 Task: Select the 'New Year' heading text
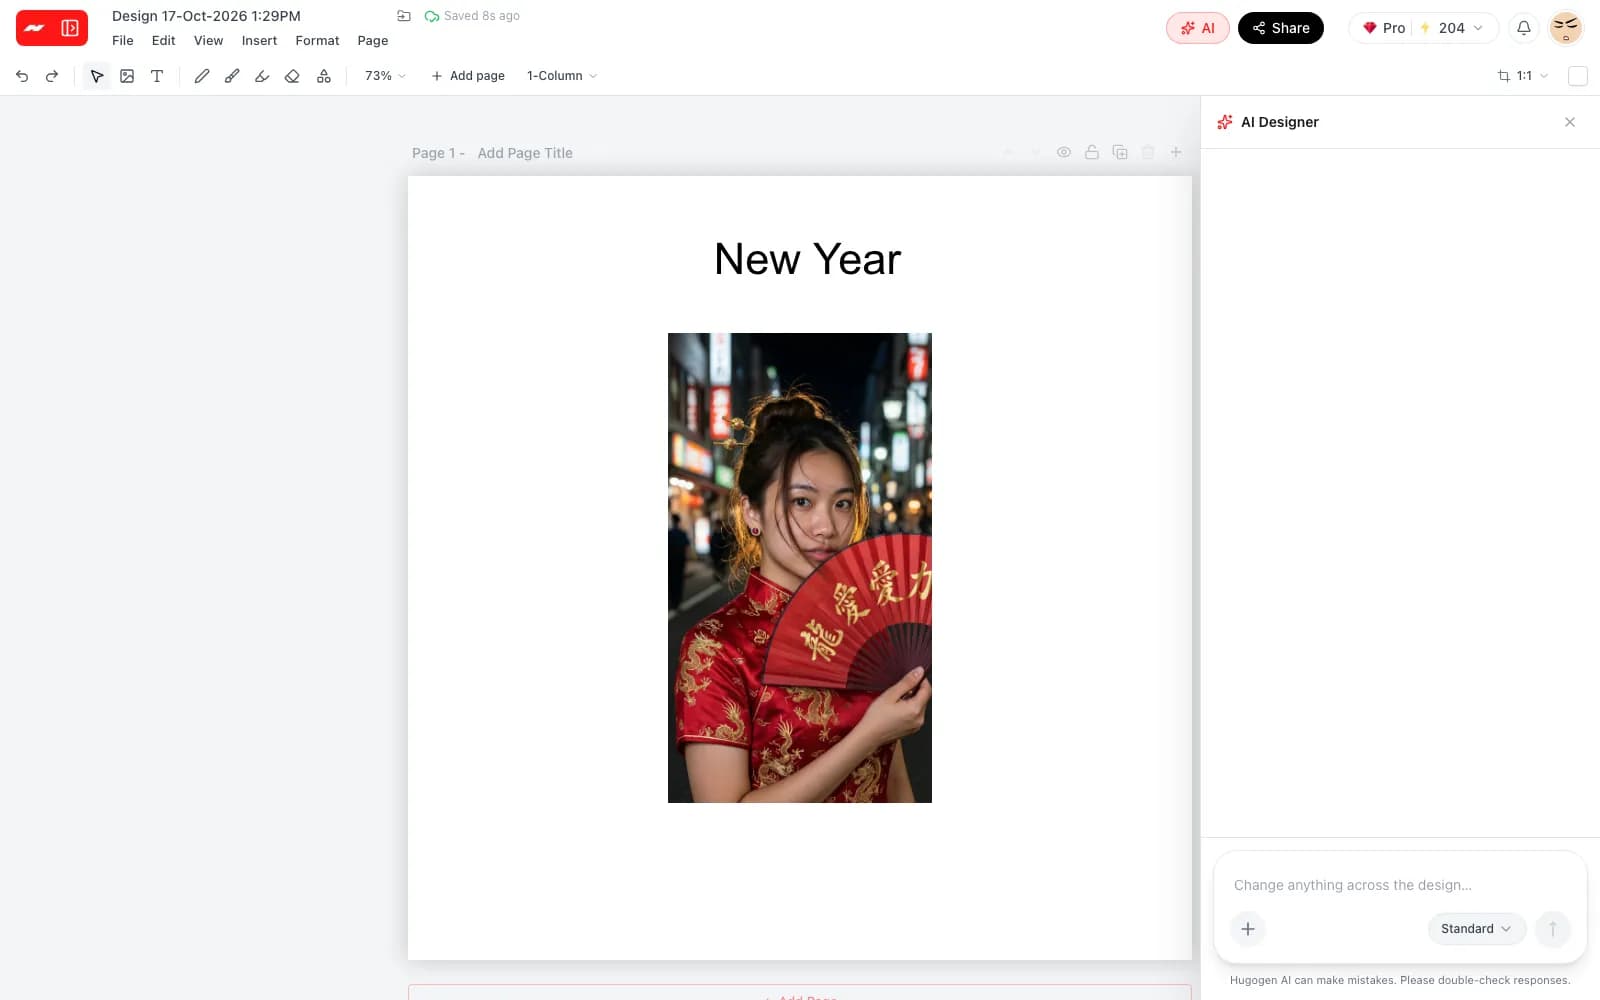(808, 260)
